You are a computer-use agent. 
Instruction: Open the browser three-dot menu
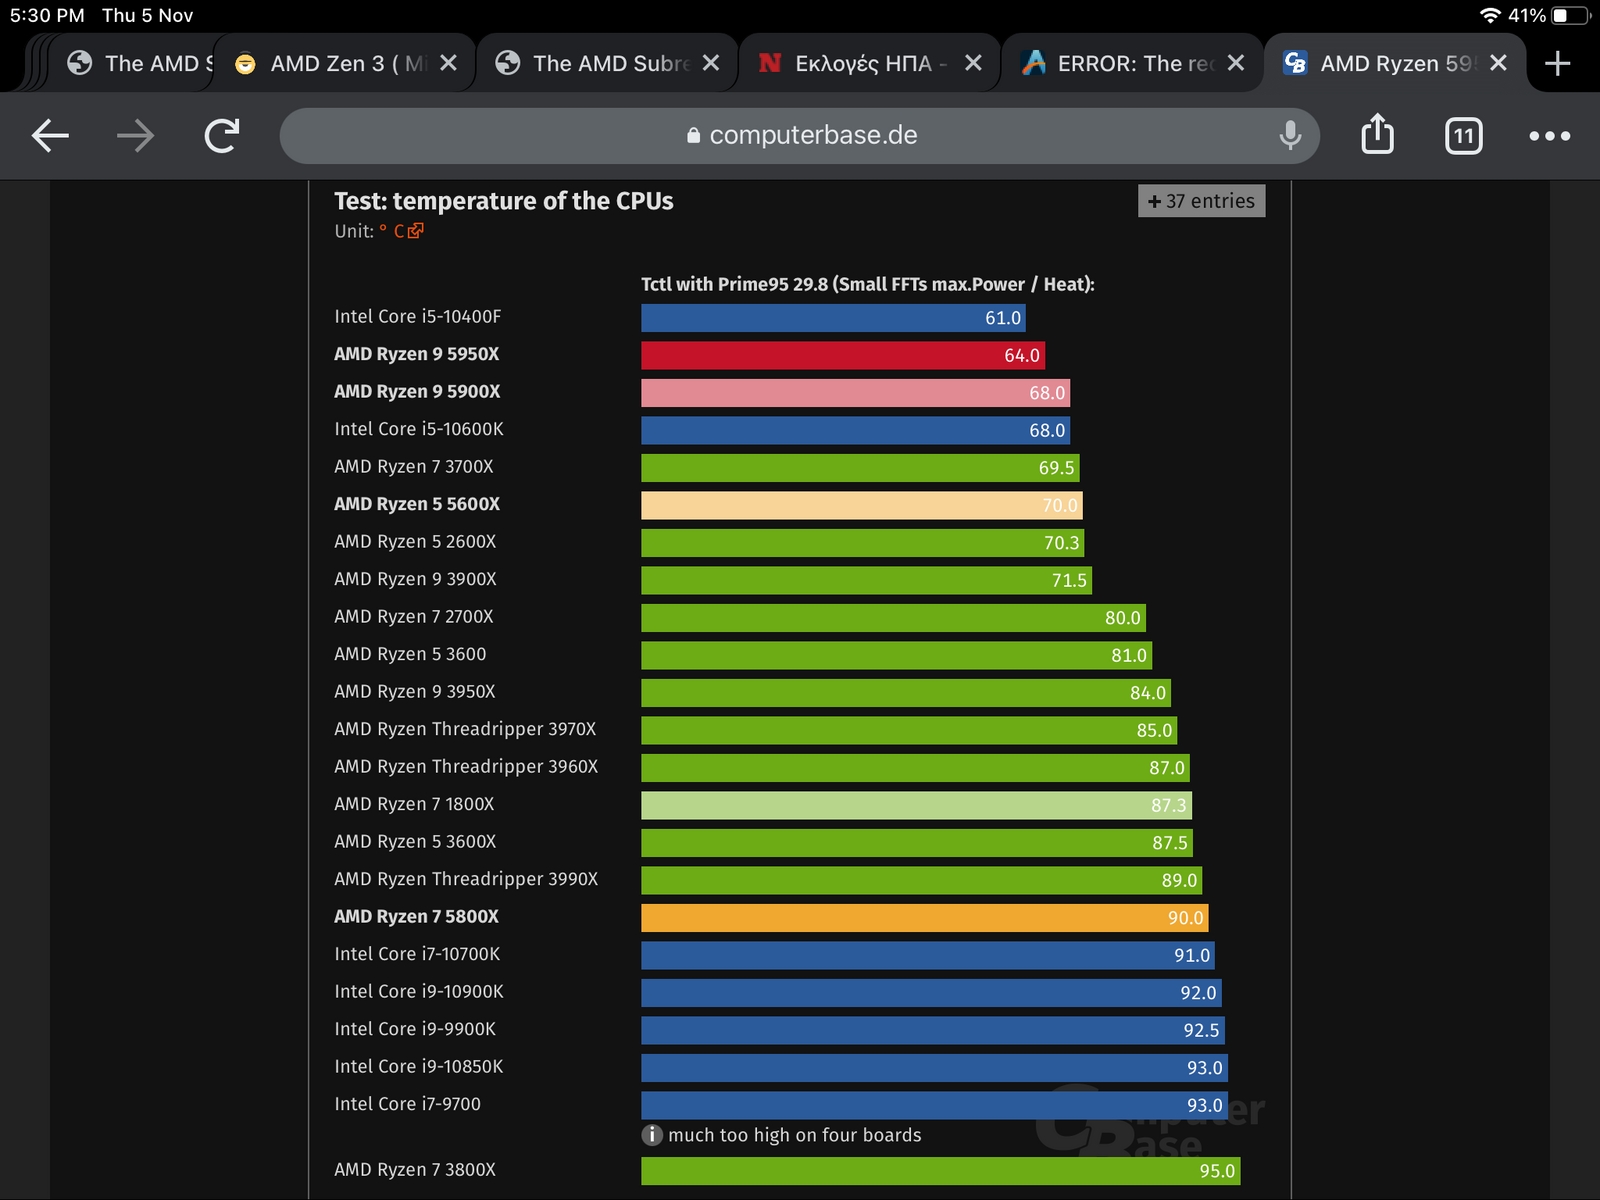click(x=1549, y=136)
